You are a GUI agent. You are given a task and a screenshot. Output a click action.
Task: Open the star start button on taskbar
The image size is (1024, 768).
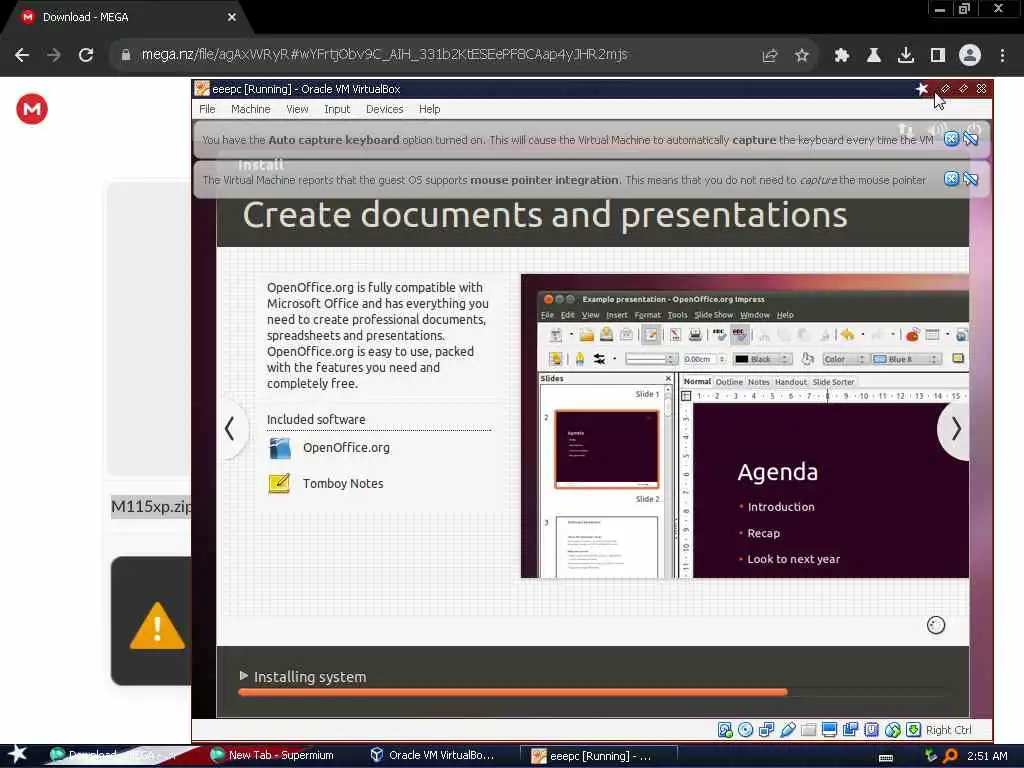click(x=17, y=754)
